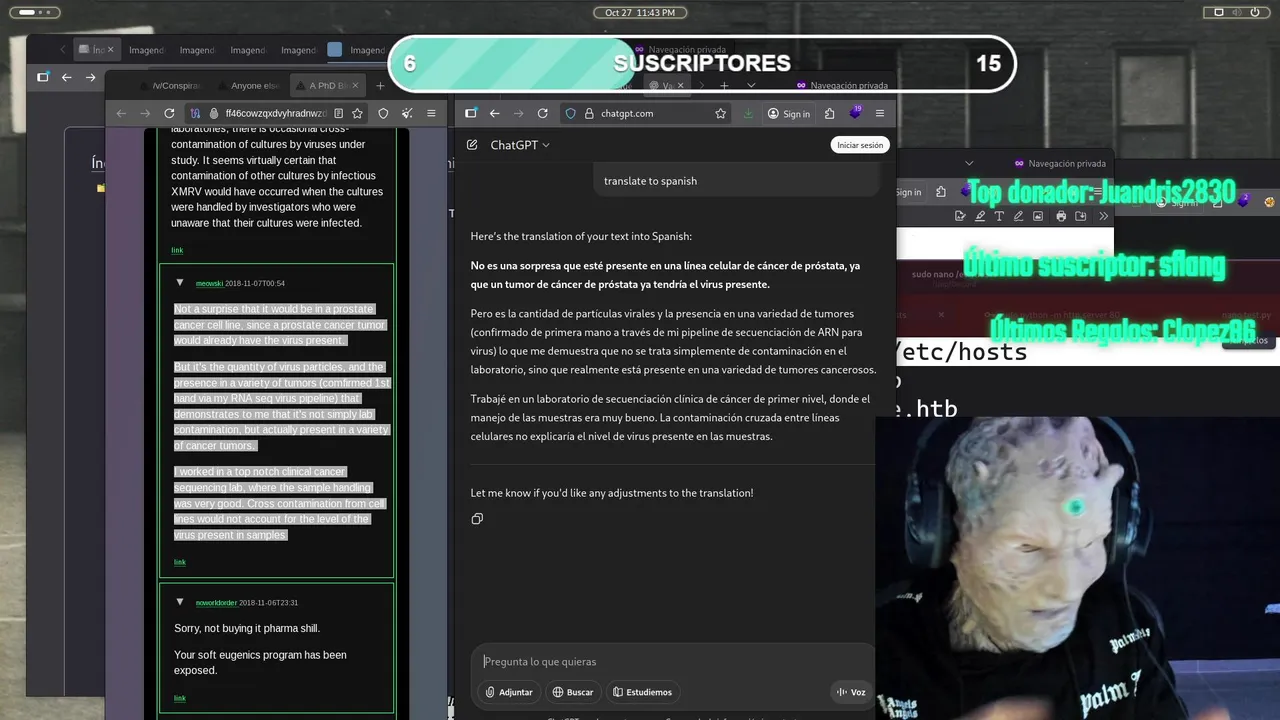This screenshot has width=1280, height=720.
Task: Focus the forum onion address bar
Action: [x=275, y=113]
